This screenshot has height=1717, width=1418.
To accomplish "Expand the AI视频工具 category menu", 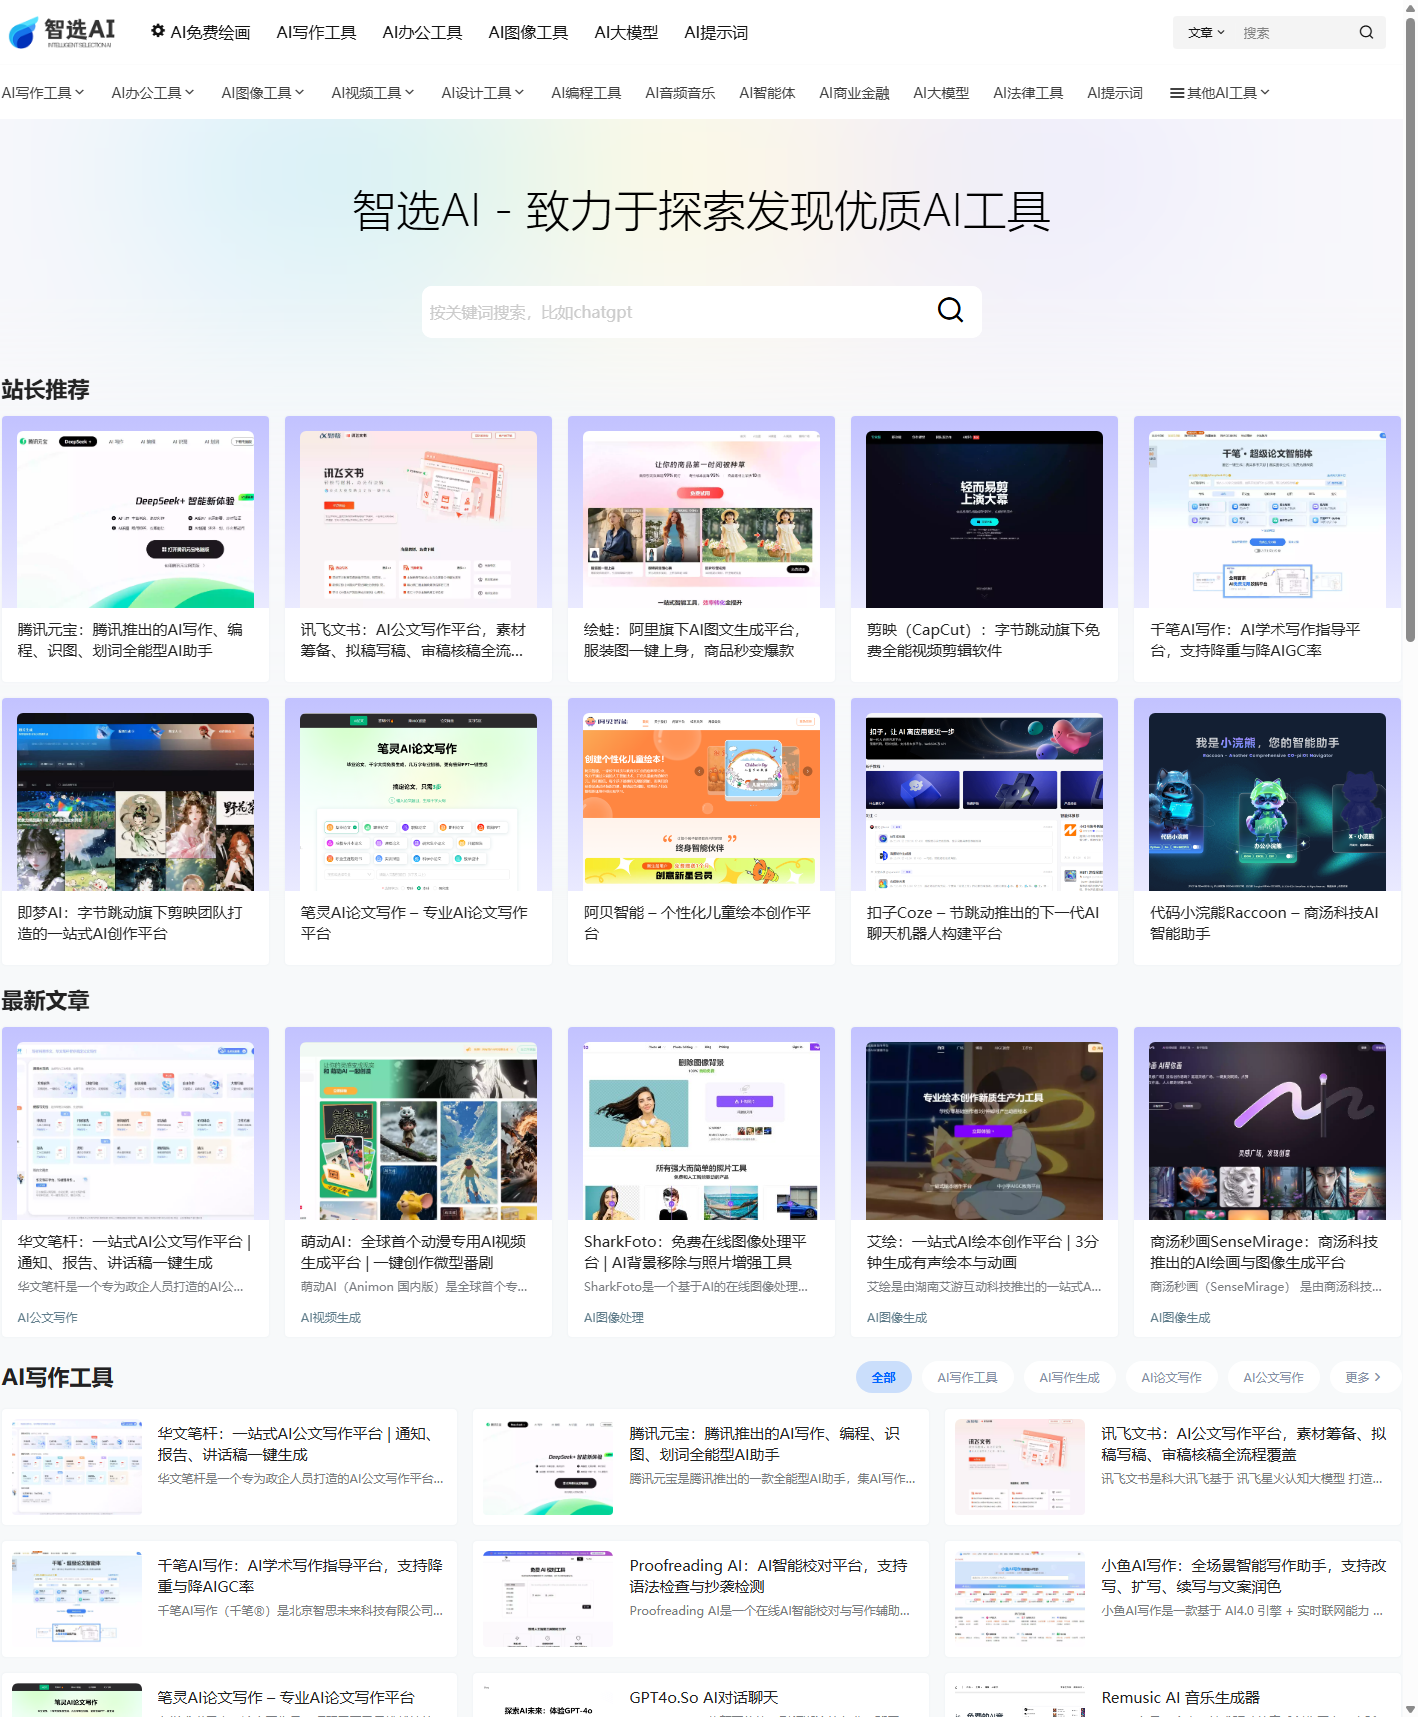I will 373,93.
